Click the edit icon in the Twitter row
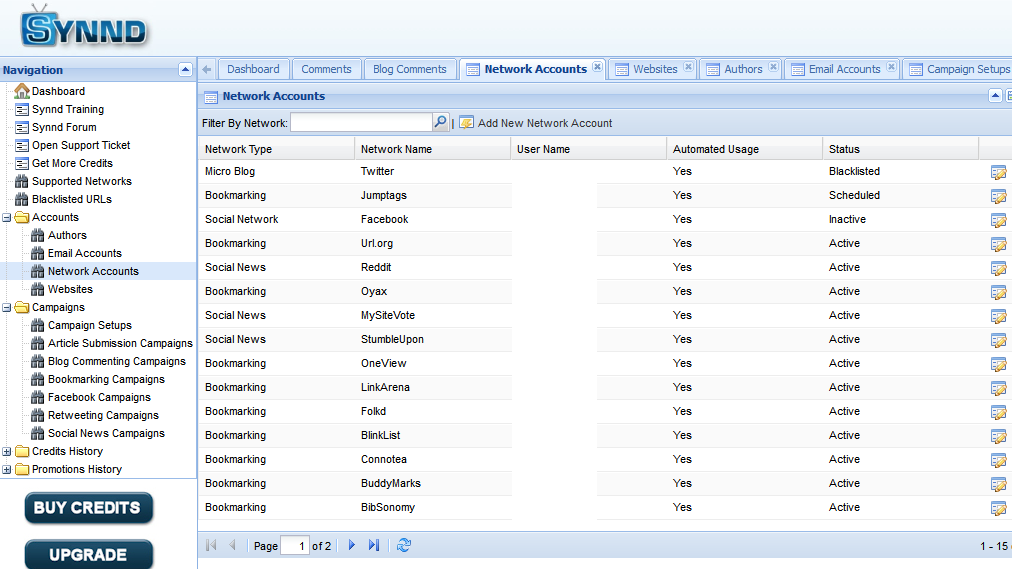1012x569 pixels. [998, 172]
